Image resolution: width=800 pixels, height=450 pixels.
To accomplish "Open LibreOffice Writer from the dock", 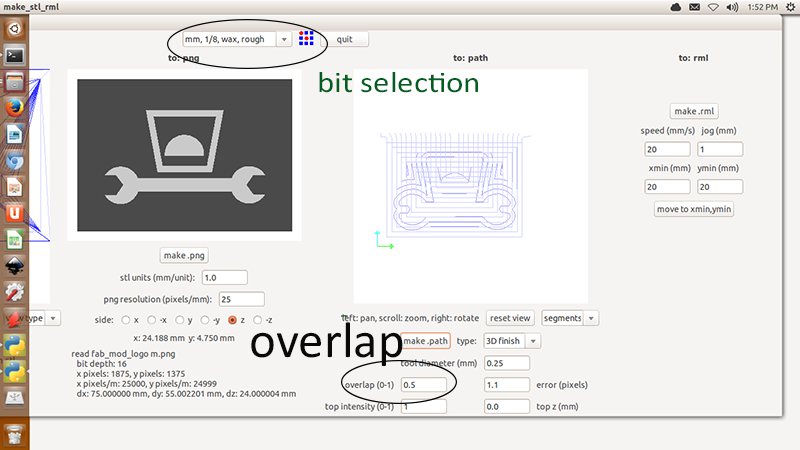I will coord(14,135).
